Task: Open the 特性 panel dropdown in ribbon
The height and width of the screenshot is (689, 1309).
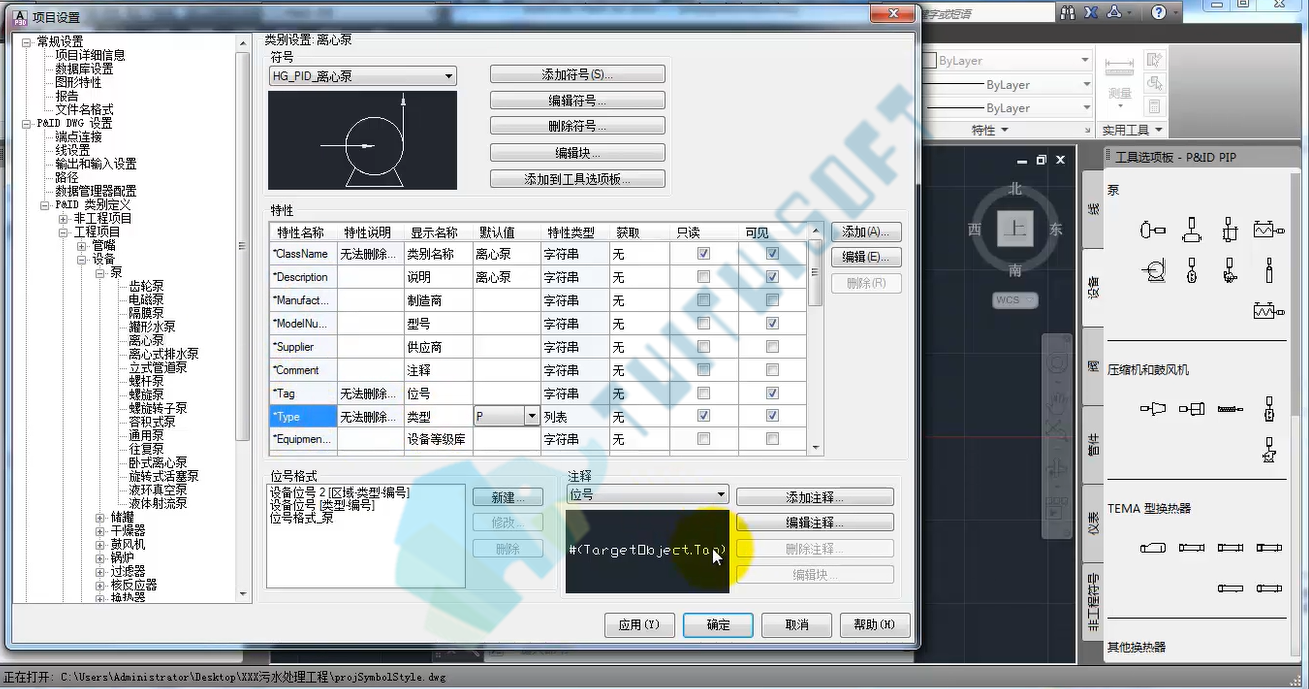Action: tap(990, 130)
